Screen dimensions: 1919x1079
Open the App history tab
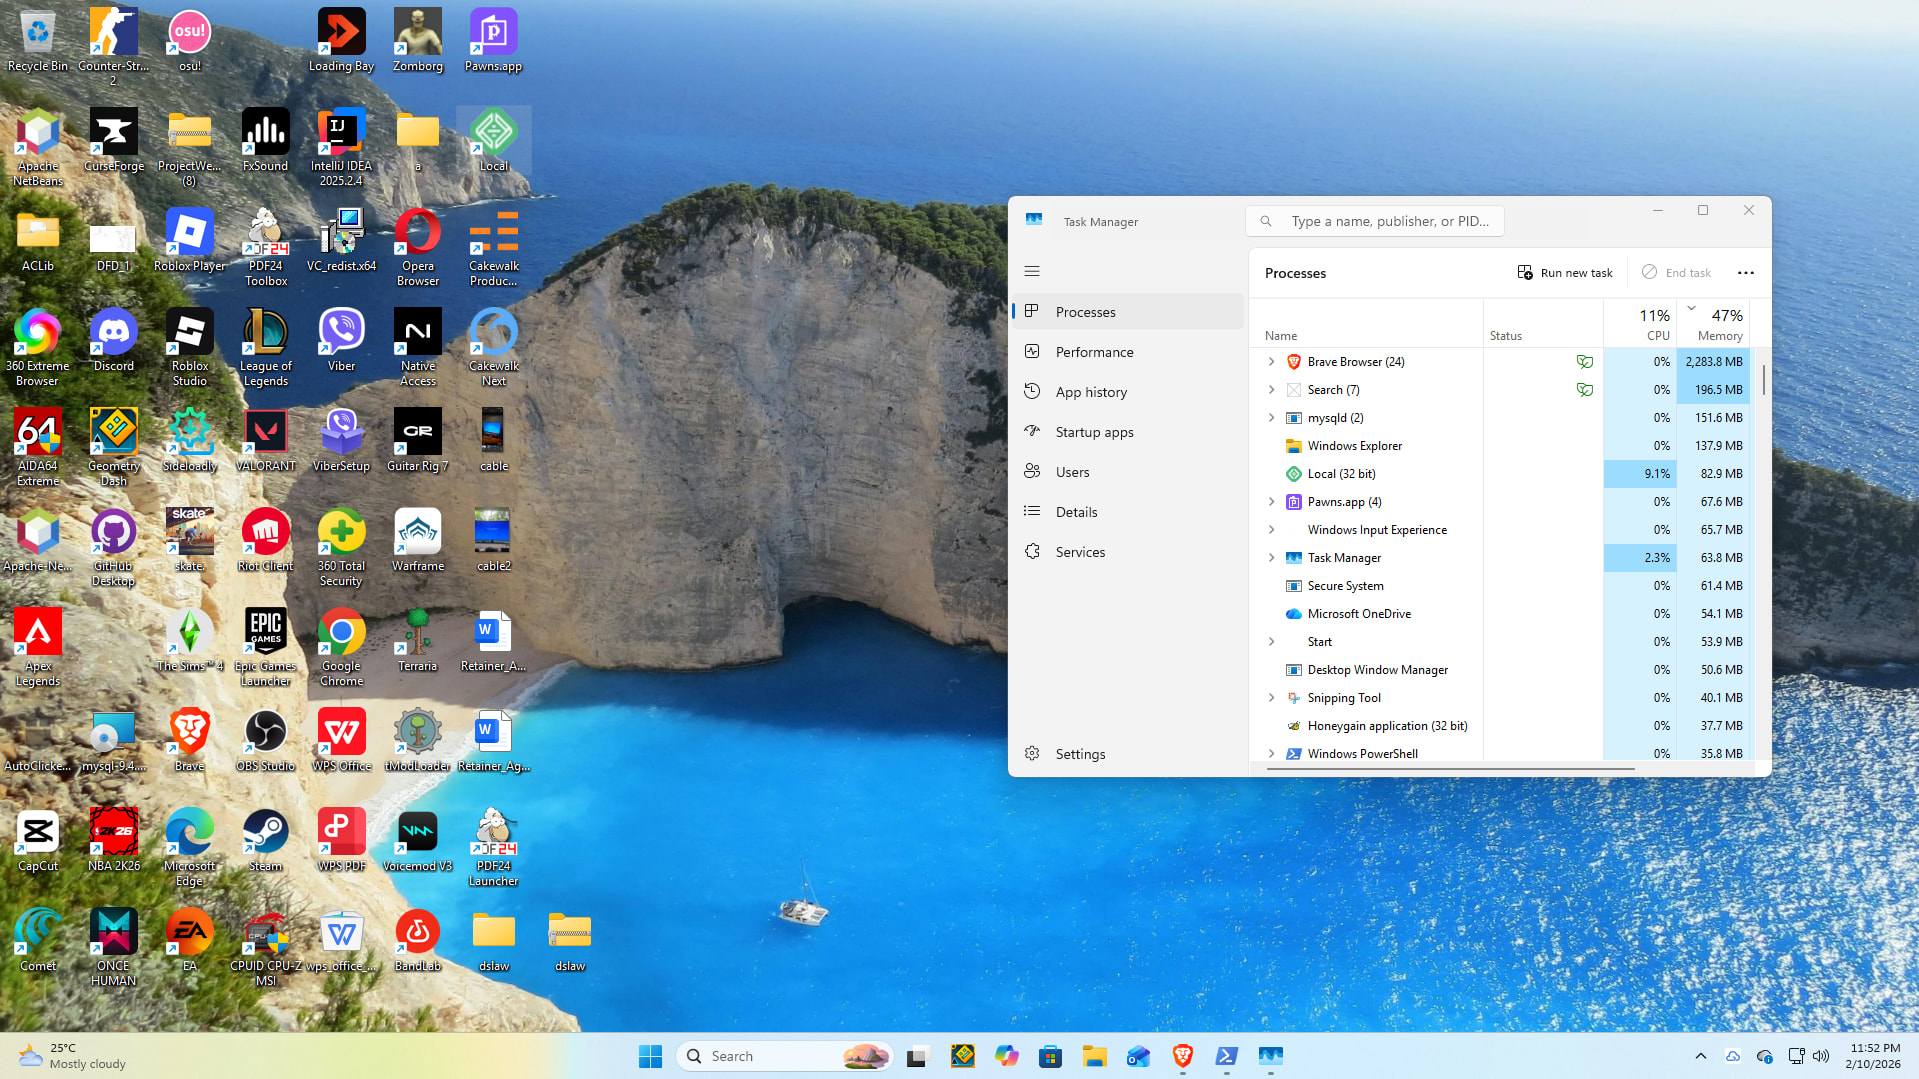tap(1128, 392)
